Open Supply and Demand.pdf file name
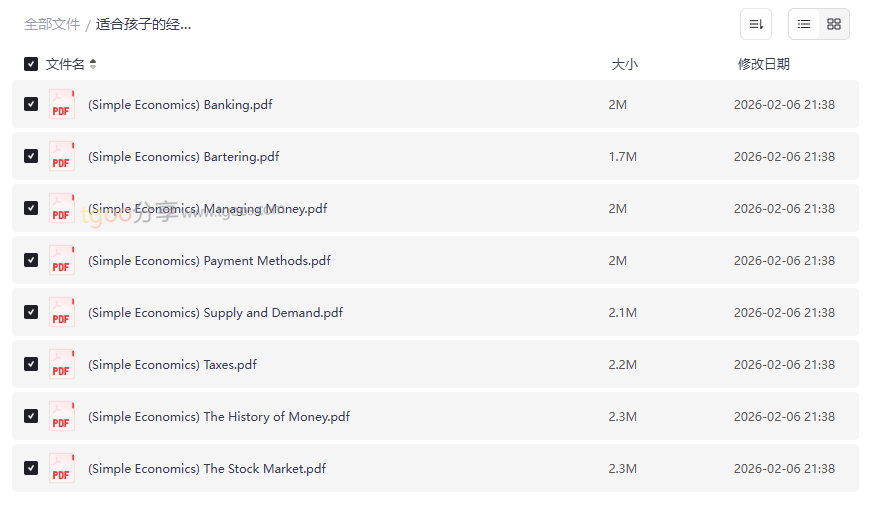This screenshot has height=514, width=874. pyautogui.click(x=215, y=313)
